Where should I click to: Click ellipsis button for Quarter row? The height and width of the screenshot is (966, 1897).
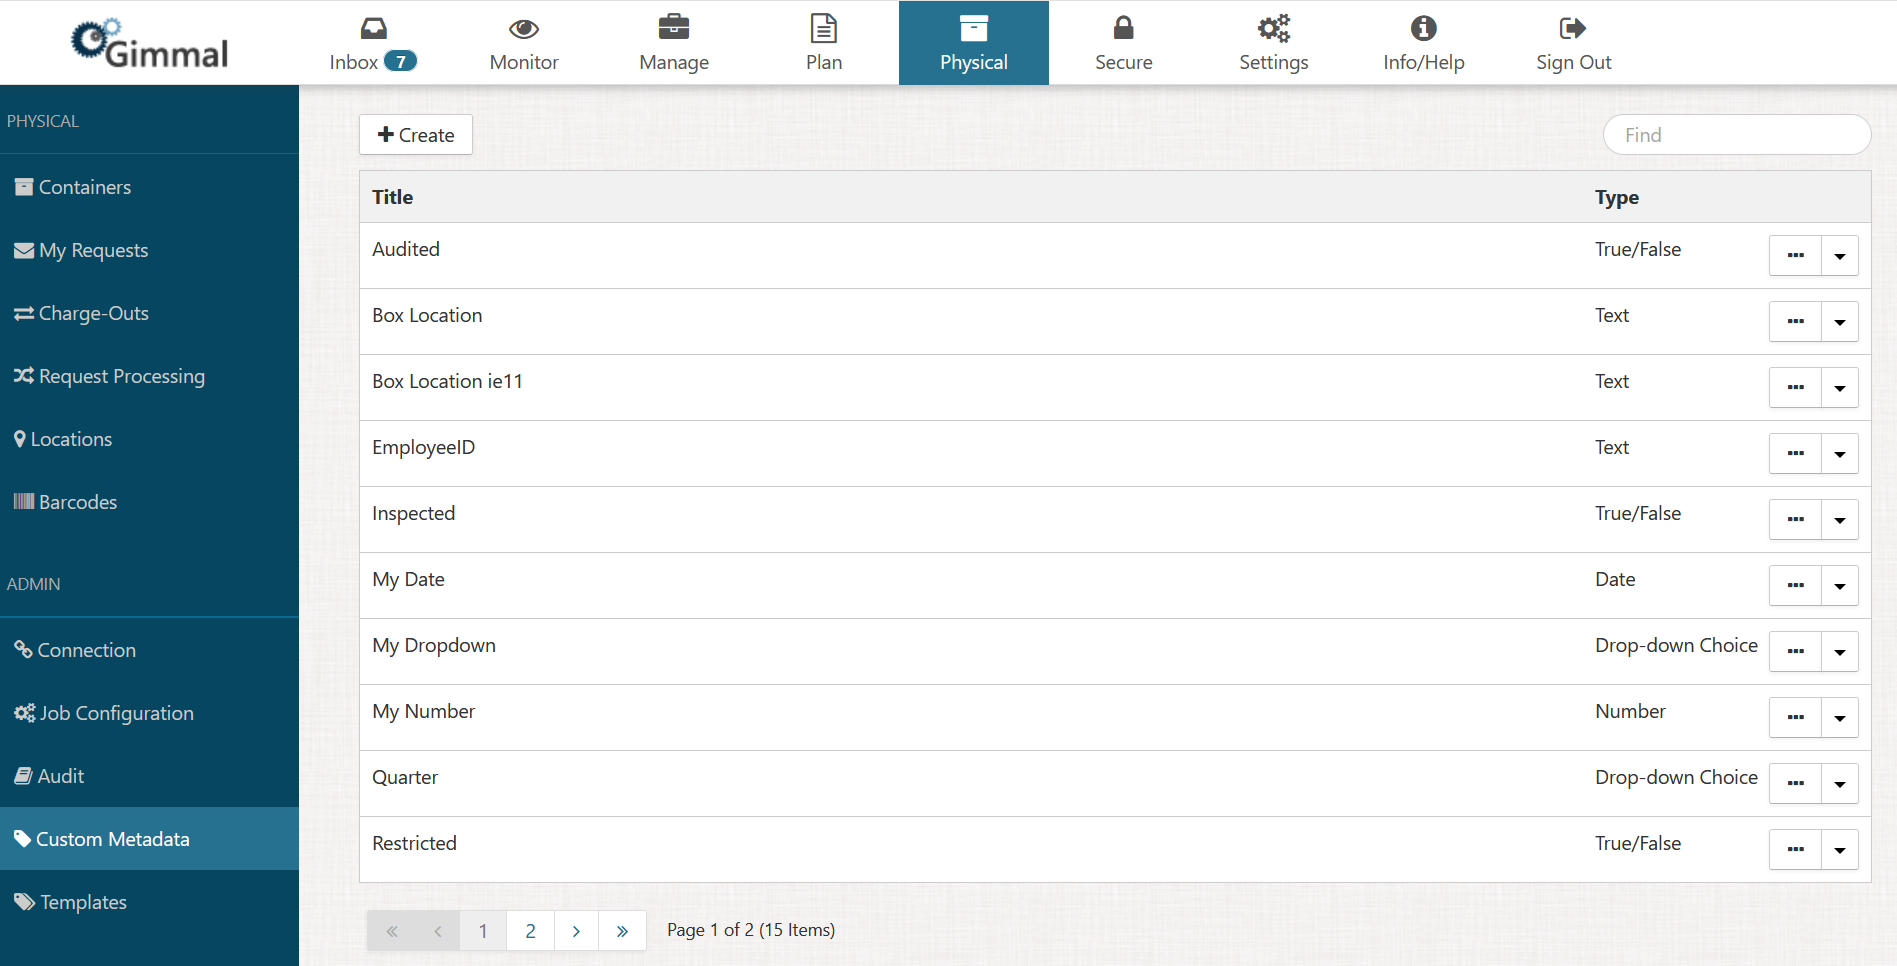pyautogui.click(x=1795, y=784)
